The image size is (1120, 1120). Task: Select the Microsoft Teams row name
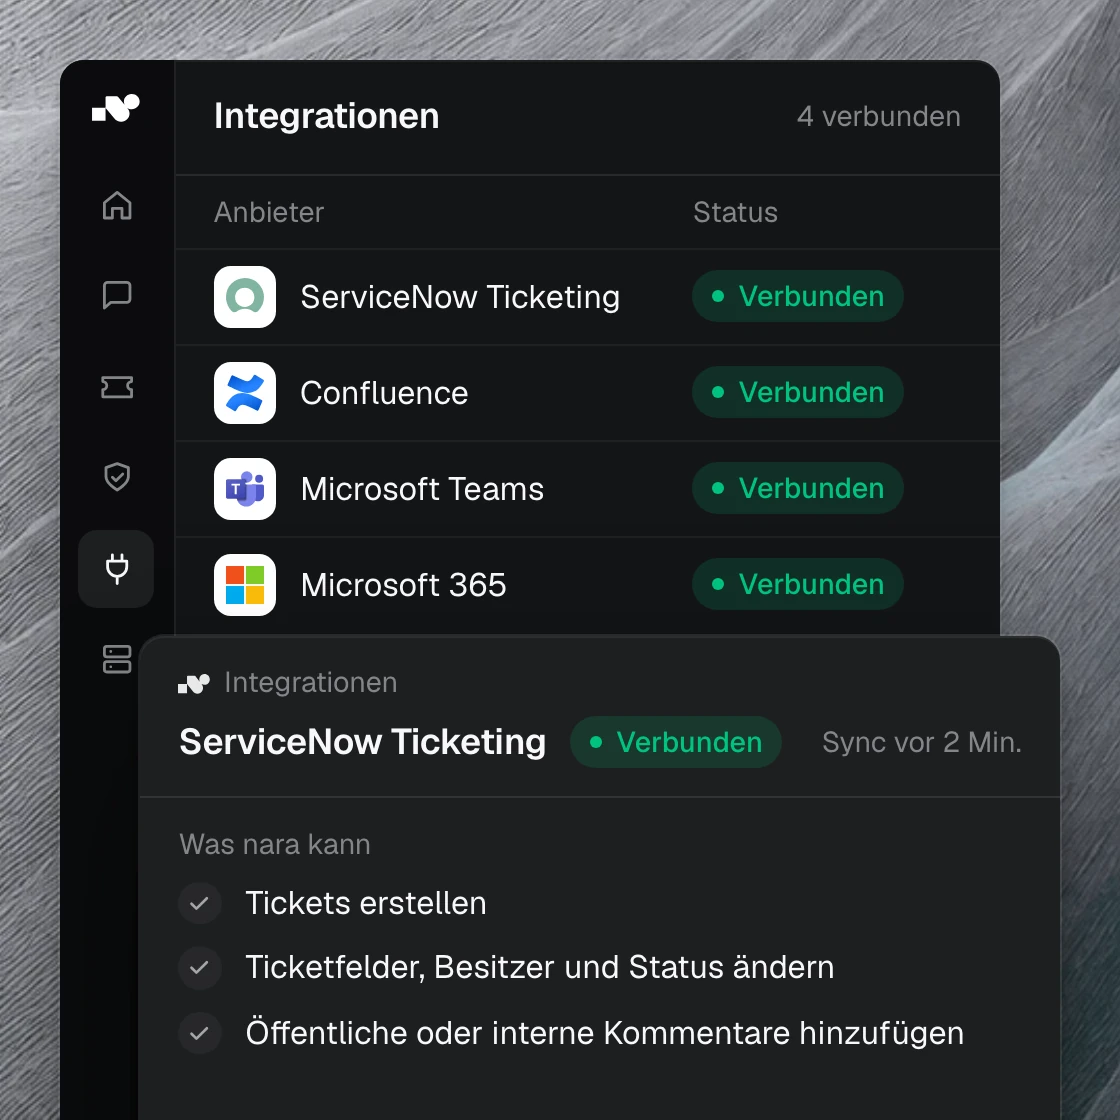point(422,489)
